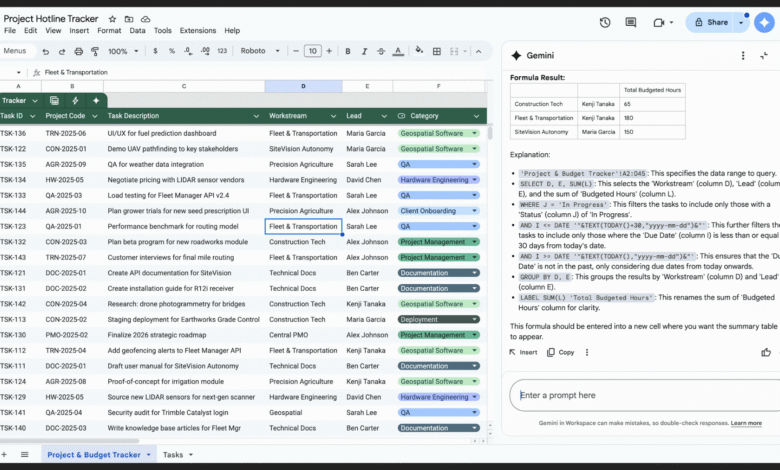Screen dimensions: 780x470
Task: Collapse the toolbar with the up chevron
Action: (479, 51)
